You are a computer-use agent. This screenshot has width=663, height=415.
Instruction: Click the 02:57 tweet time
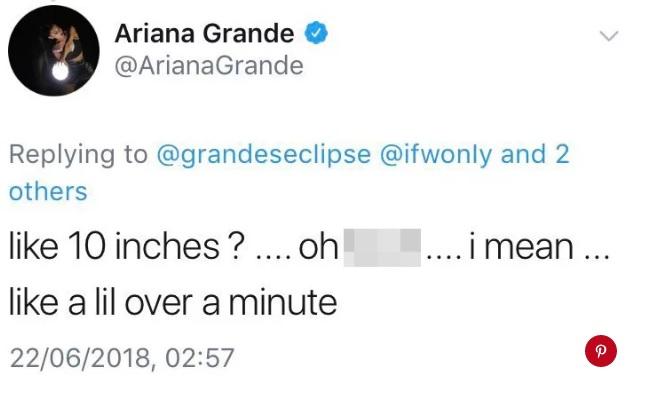(198, 354)
